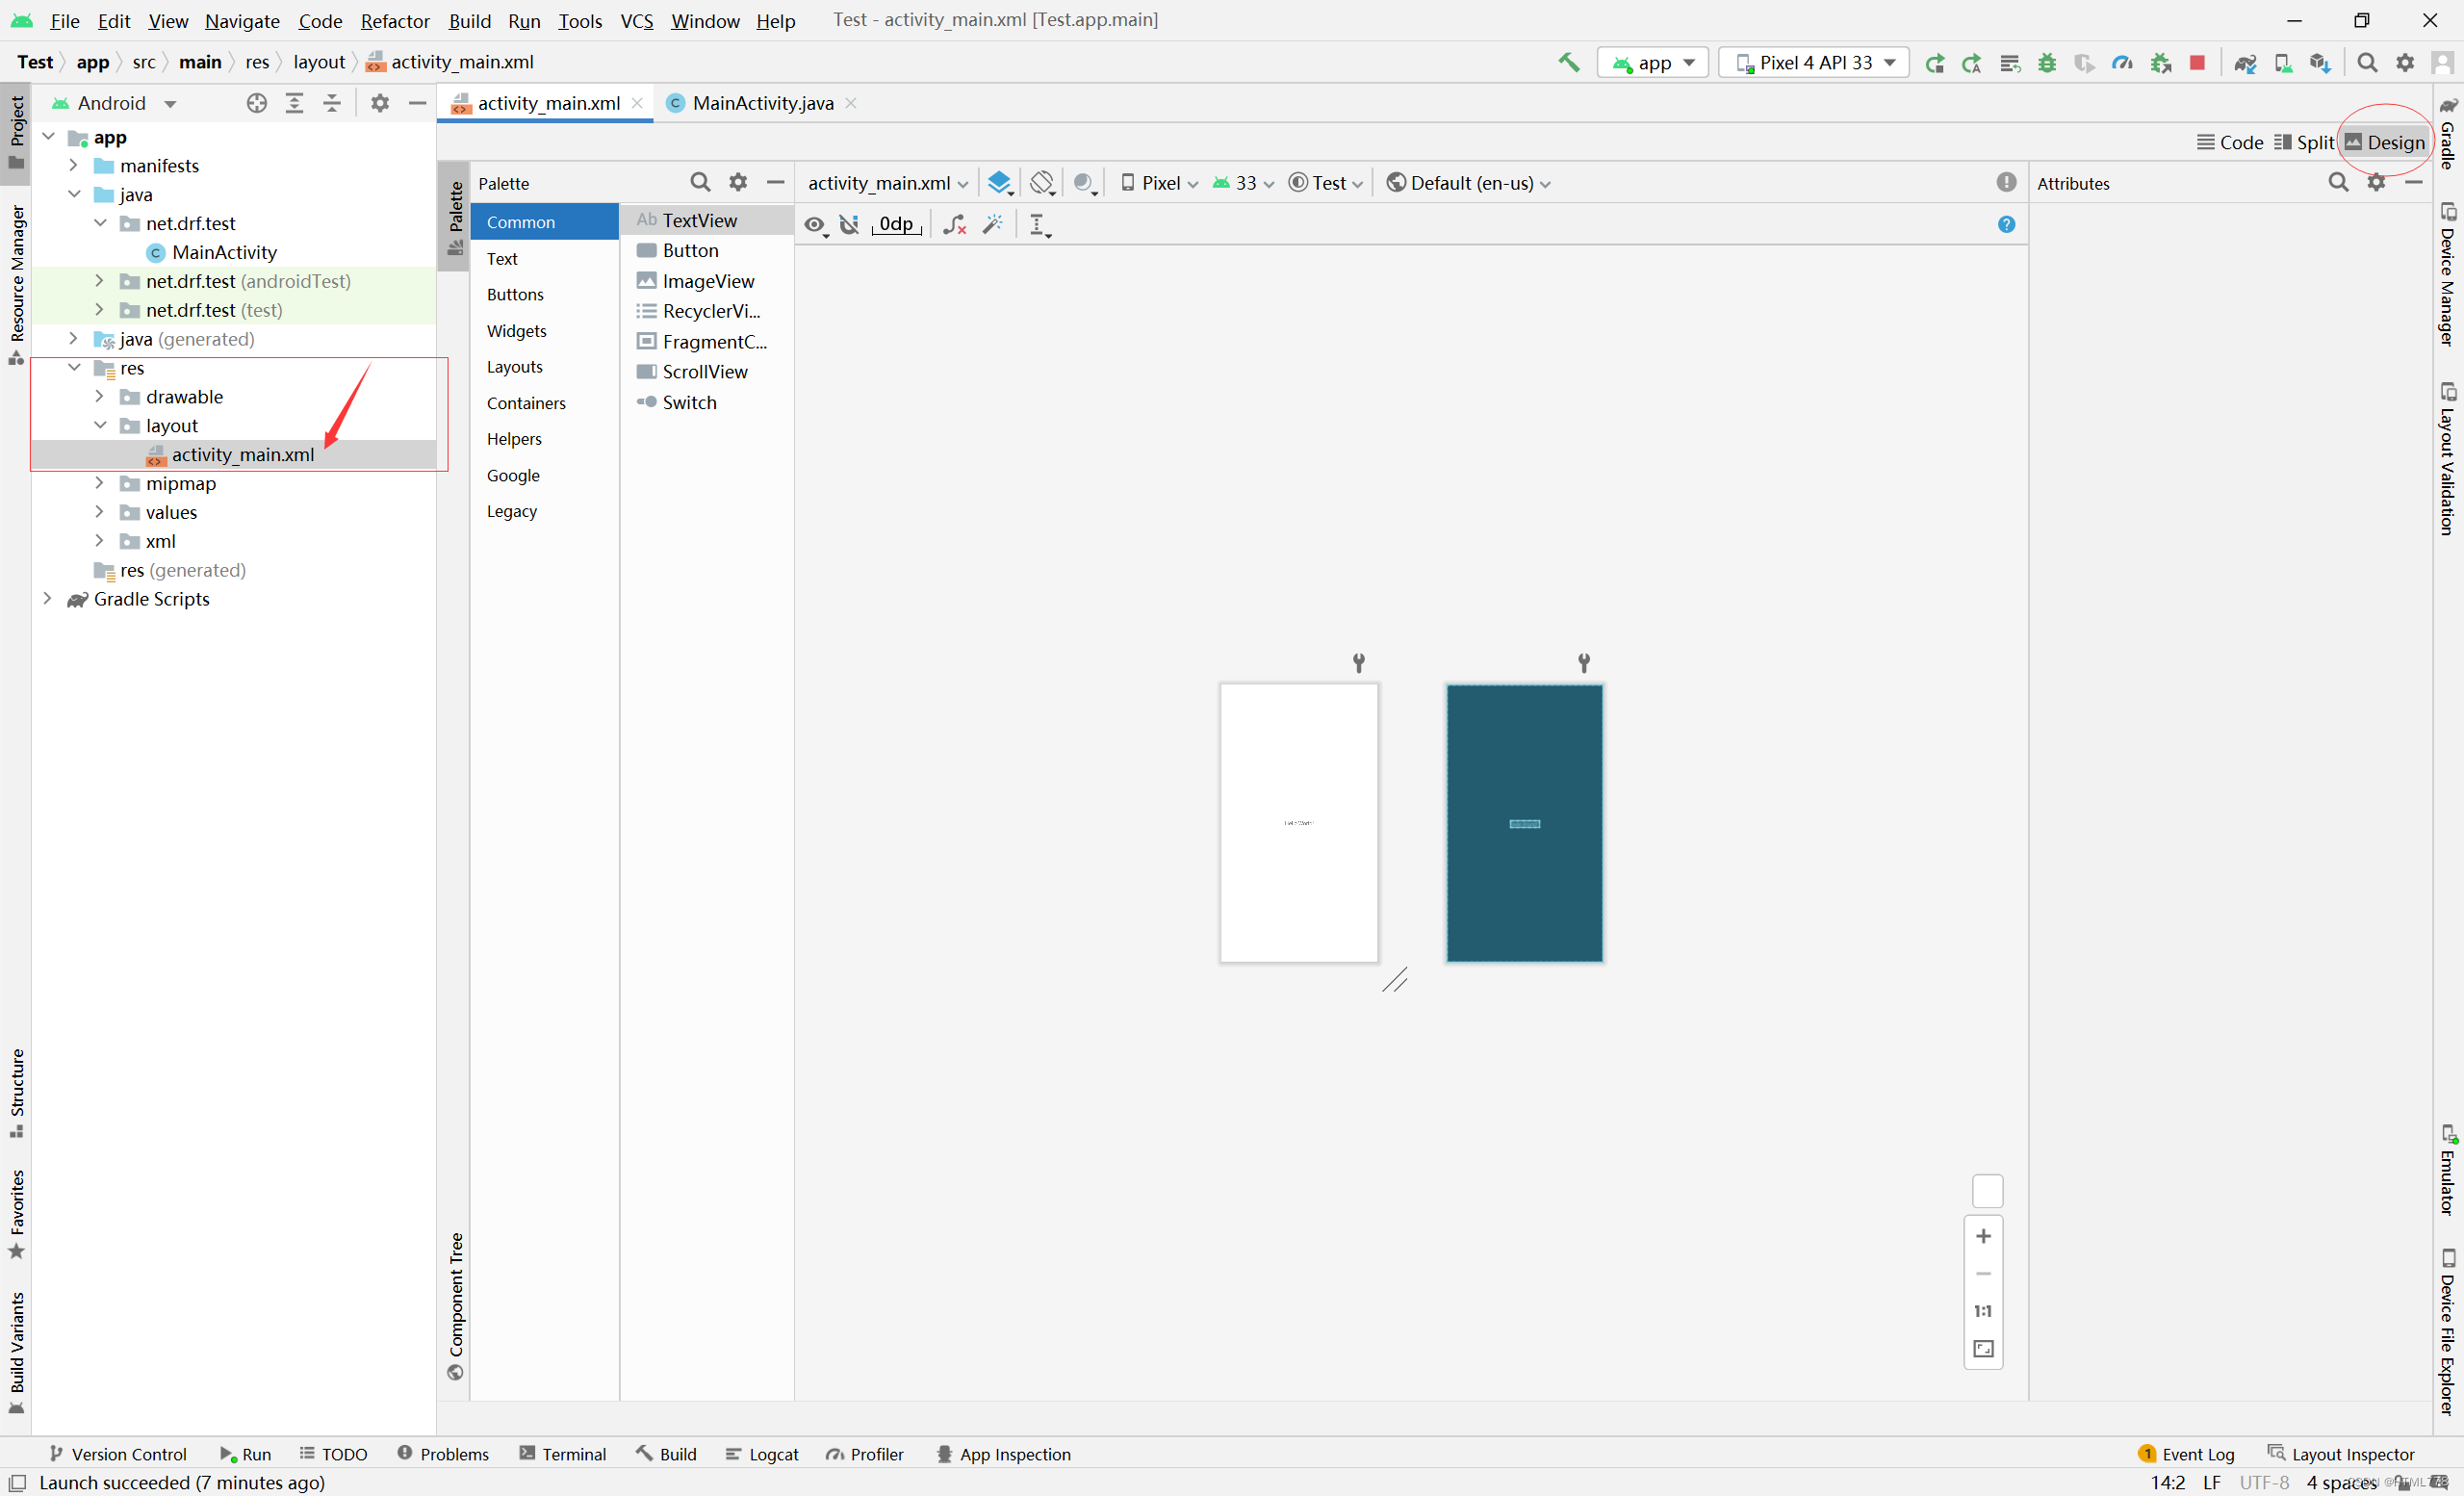Click the zoom in plus button
Viewport: 2464px width, 1496px height.
1983,1236
